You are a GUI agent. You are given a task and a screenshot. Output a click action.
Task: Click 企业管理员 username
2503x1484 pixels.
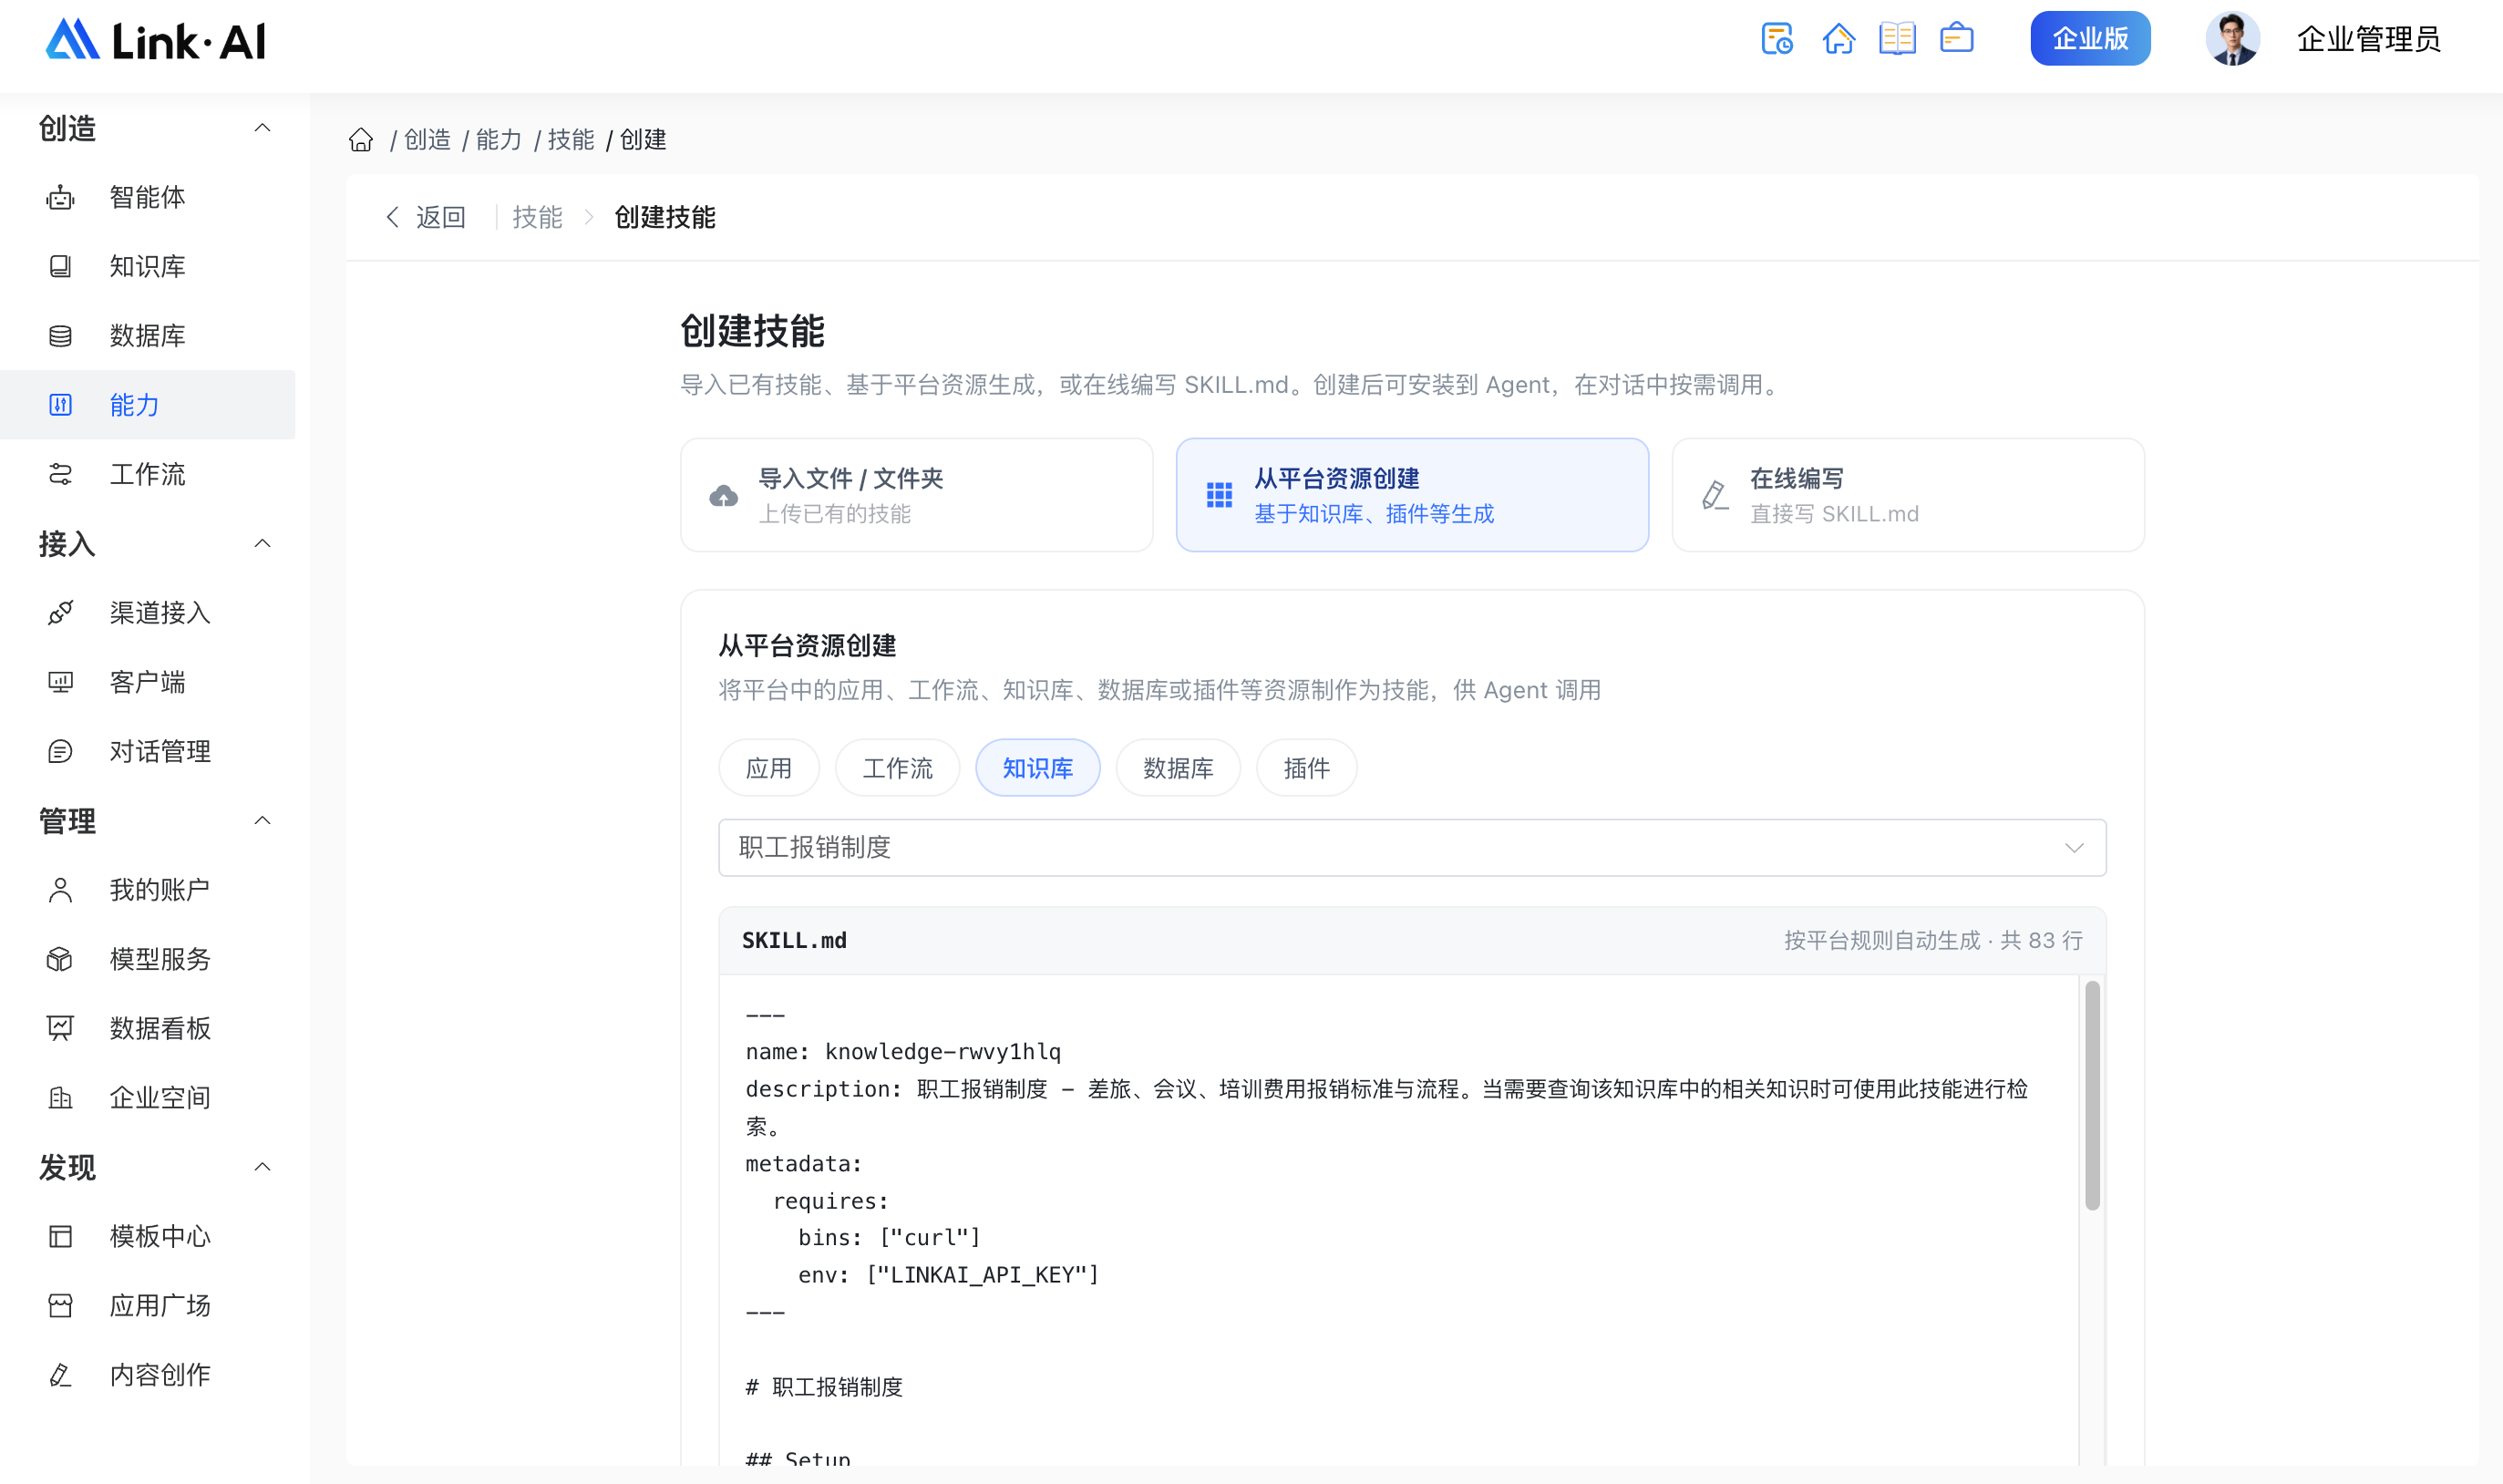(2368, 39)
